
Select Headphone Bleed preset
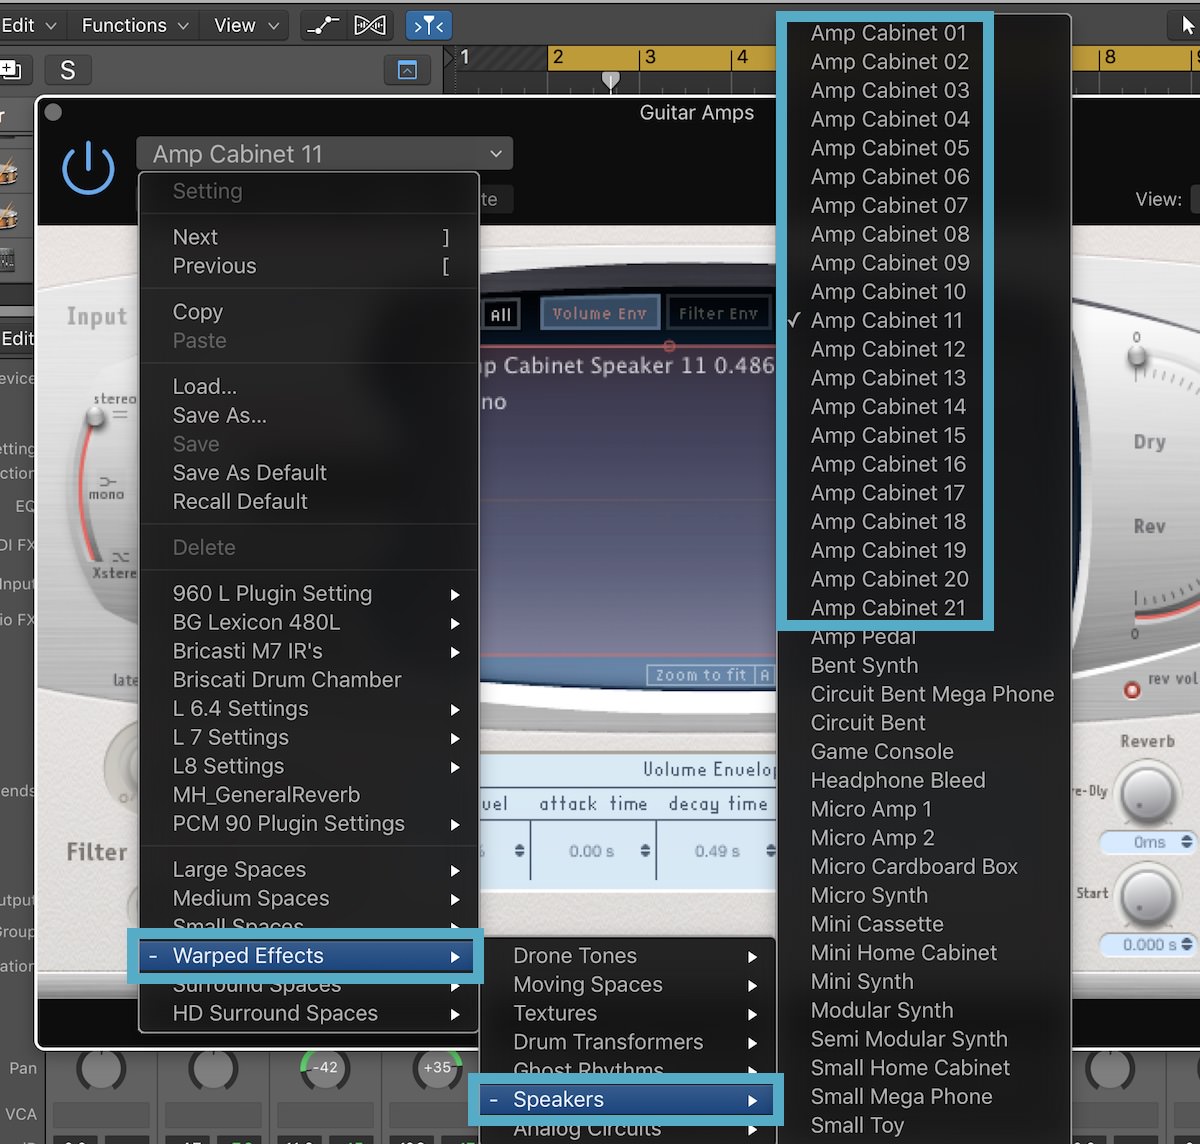pos(925,781)
